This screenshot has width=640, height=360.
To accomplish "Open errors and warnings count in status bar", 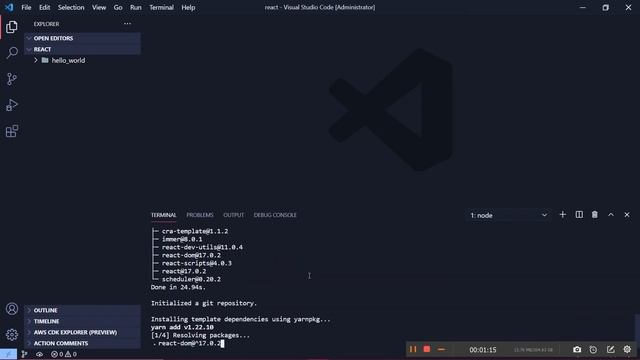I will pyautogui.click(x=64, y=354).
